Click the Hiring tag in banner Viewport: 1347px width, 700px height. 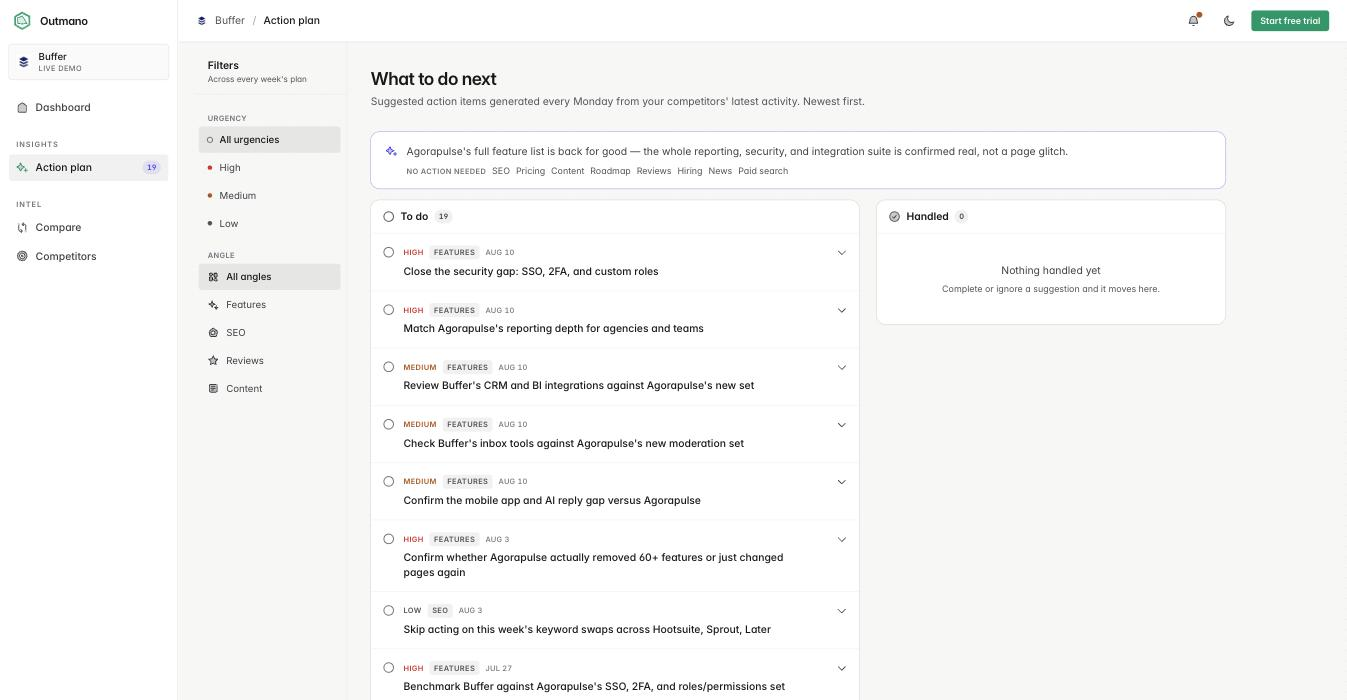[690, 172]
